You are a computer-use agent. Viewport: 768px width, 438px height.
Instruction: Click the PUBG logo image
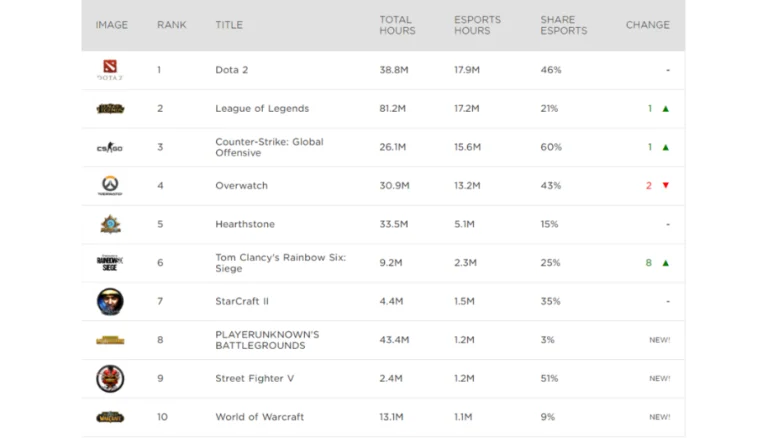coord(110,340)
